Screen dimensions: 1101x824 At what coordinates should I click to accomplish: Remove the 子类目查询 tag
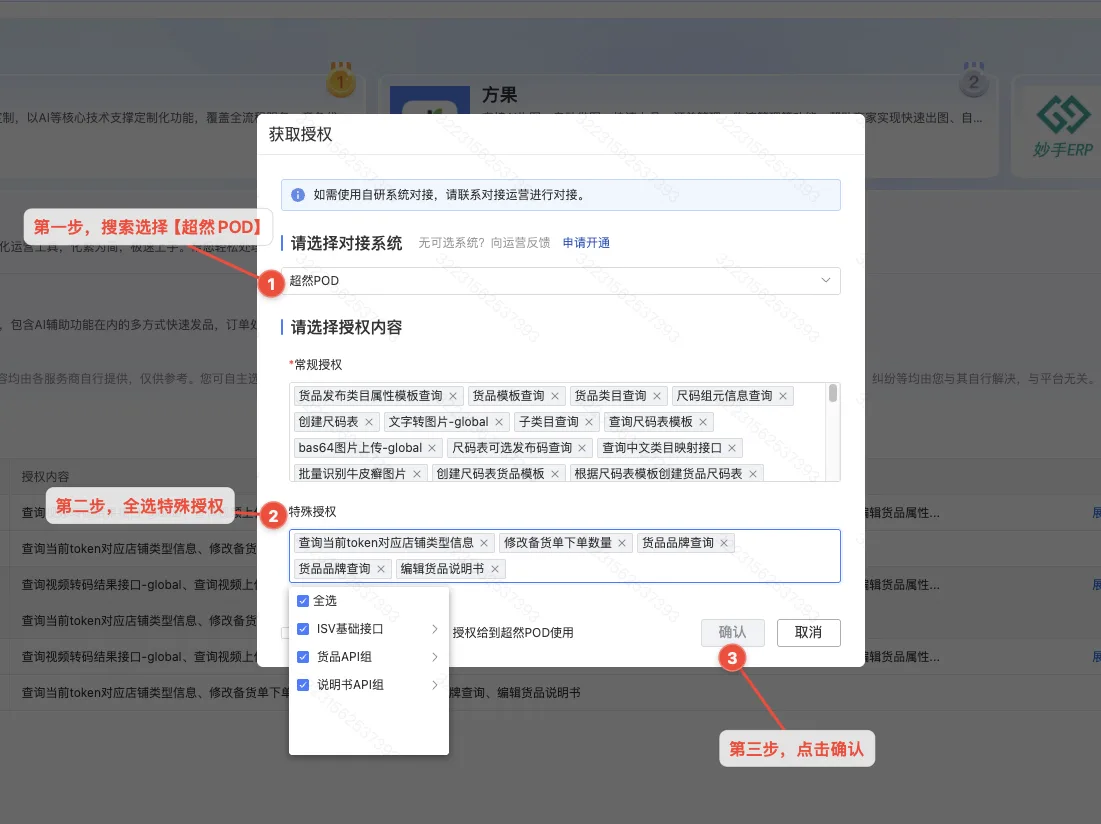click(x=588, y=422)
